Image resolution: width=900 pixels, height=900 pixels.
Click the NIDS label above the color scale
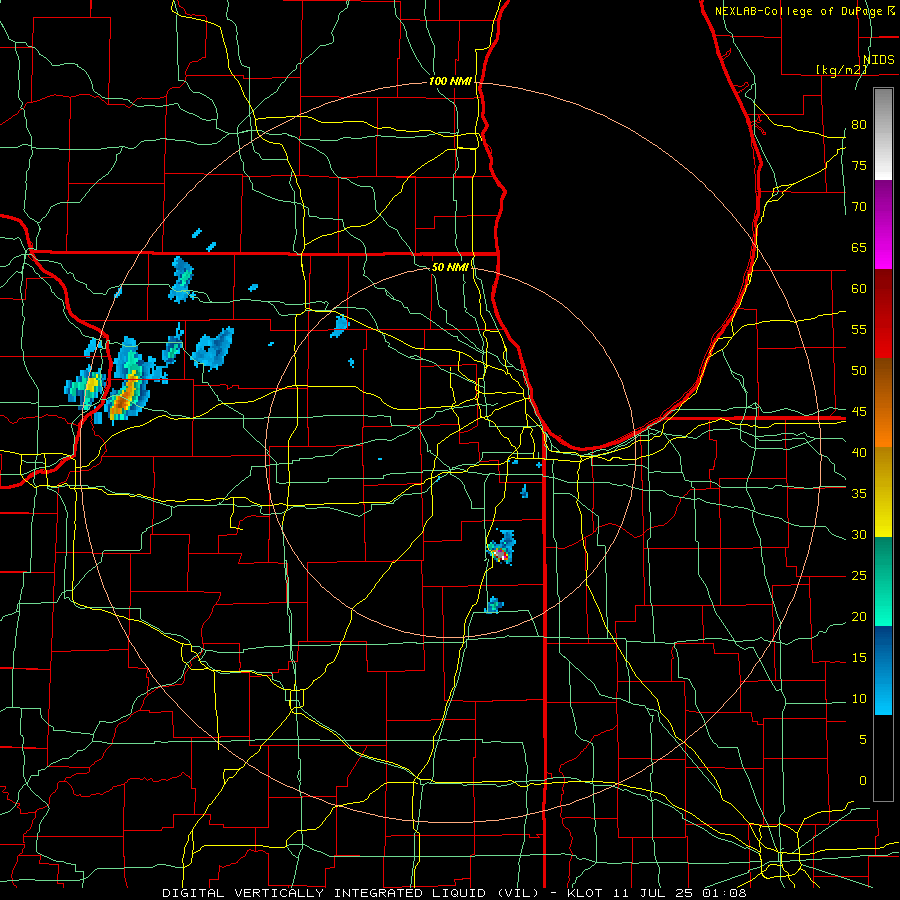(x=878, y=60)
